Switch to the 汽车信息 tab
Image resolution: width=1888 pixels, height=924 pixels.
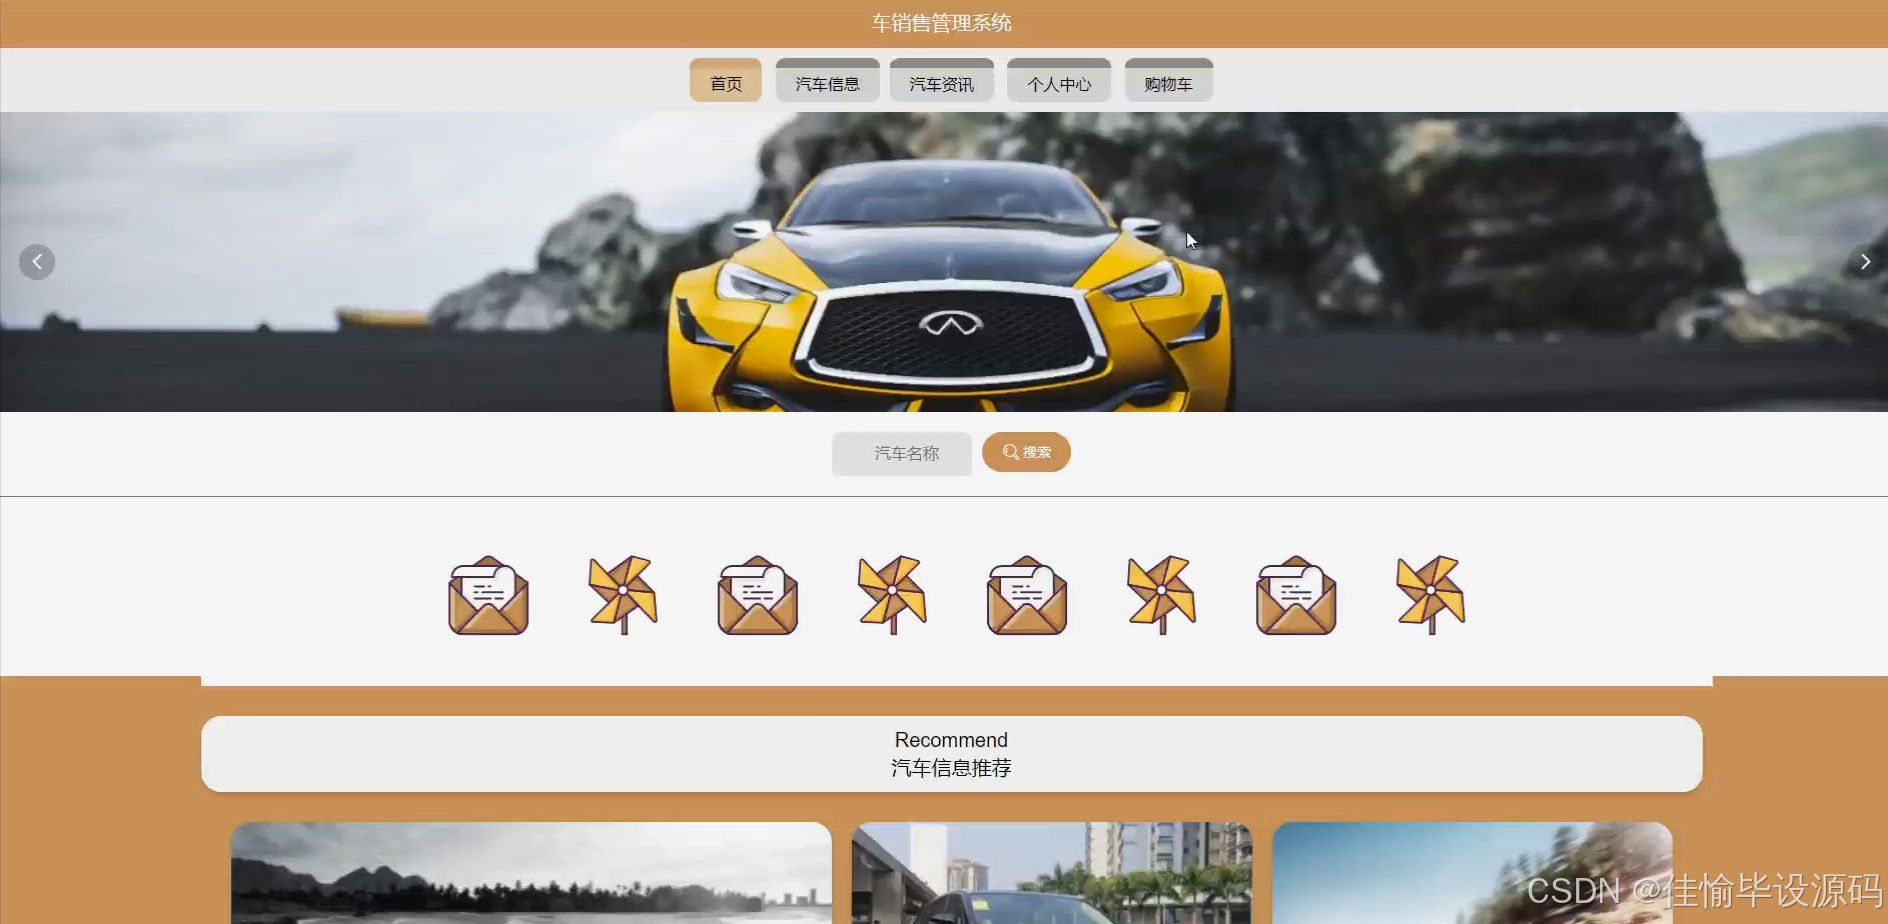coord(827,81)
